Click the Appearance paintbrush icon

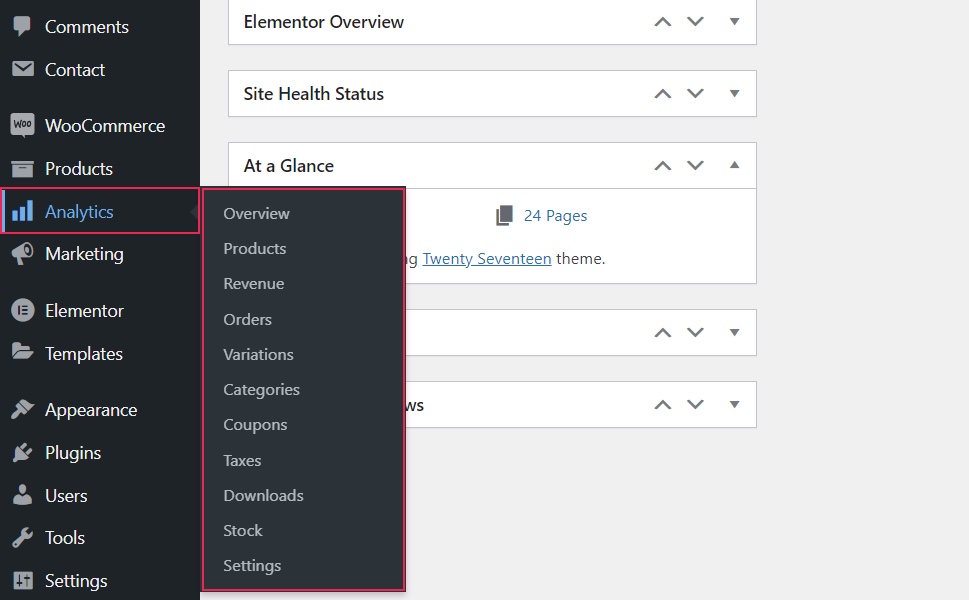[x=22, y=410]
